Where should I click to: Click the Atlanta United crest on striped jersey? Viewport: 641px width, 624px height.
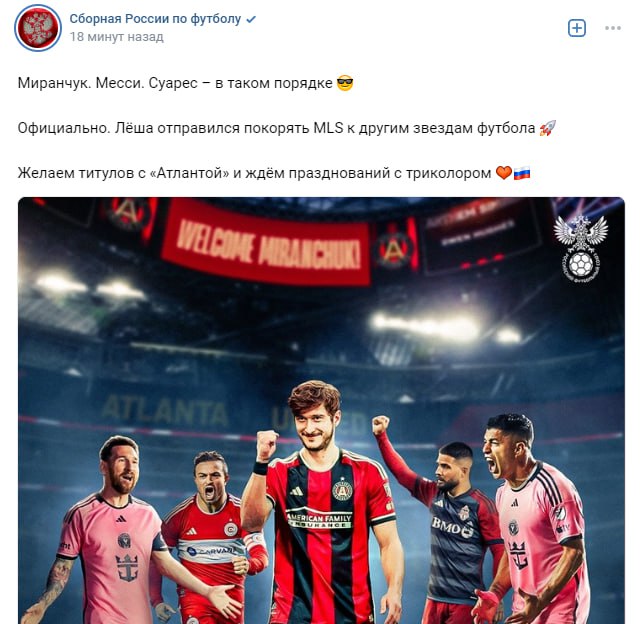click(x=342, y=490)
